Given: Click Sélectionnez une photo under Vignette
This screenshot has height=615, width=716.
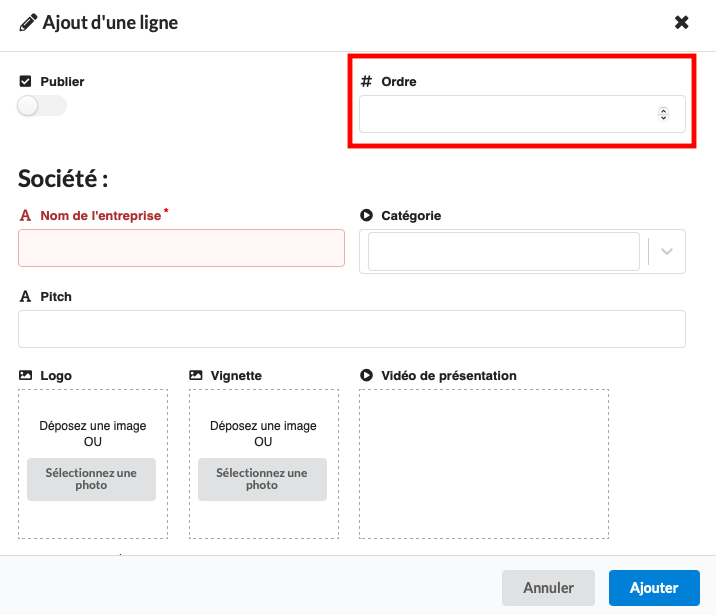Looking at the screenshot, I should click(262, 479).
